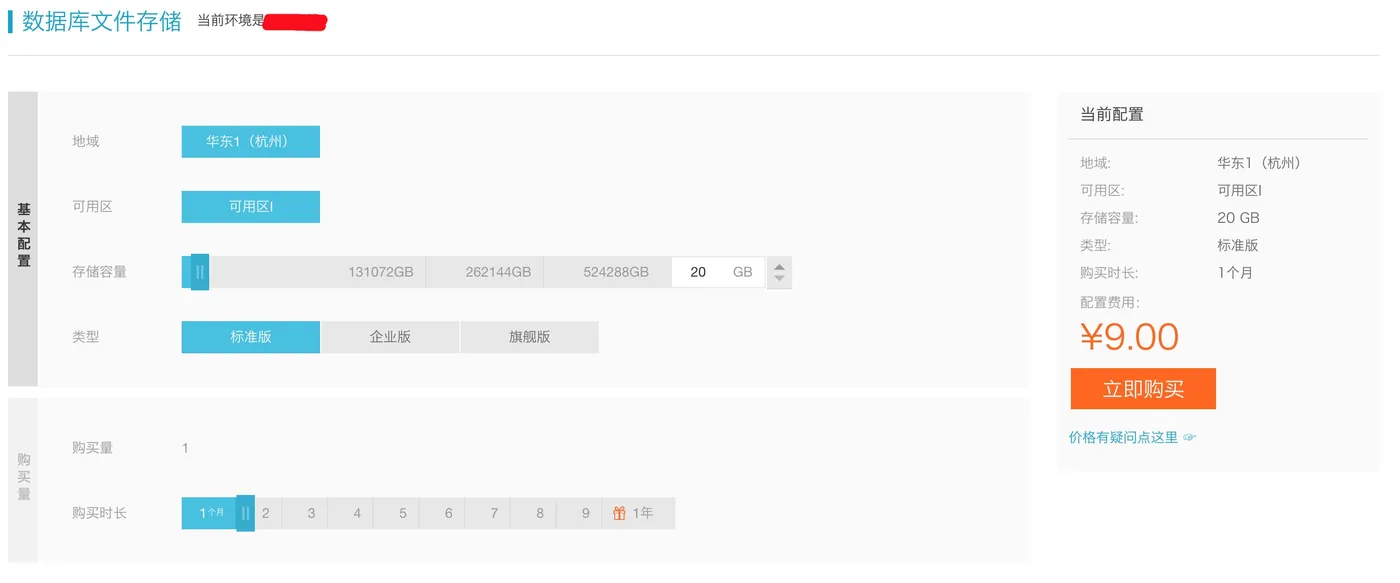
Task: Focus the storage capacity GB input field
Action: pos(718,272)
